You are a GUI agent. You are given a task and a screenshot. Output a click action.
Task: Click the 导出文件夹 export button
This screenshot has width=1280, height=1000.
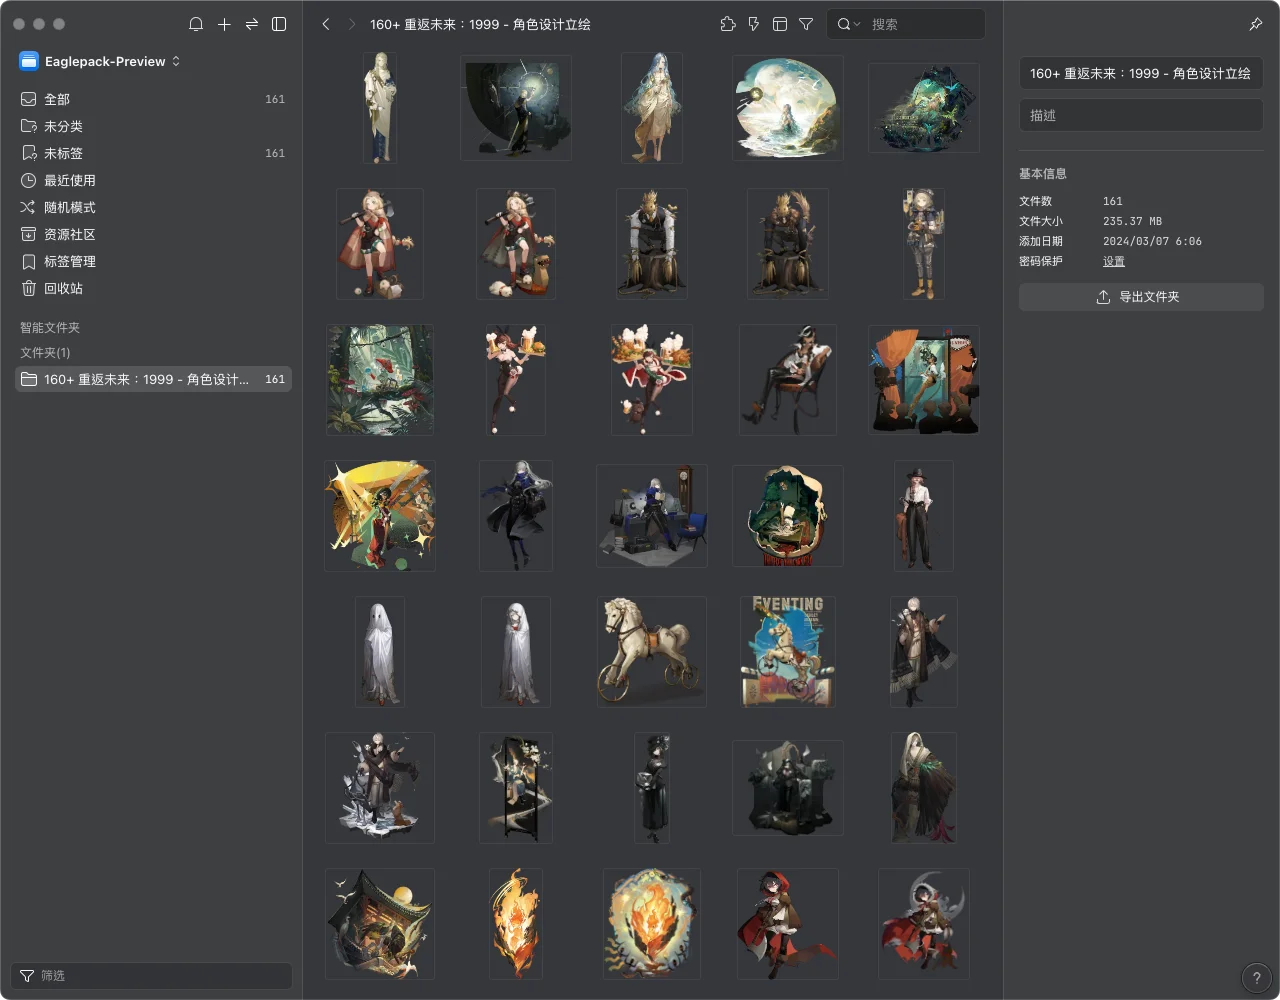[1141, 297]
